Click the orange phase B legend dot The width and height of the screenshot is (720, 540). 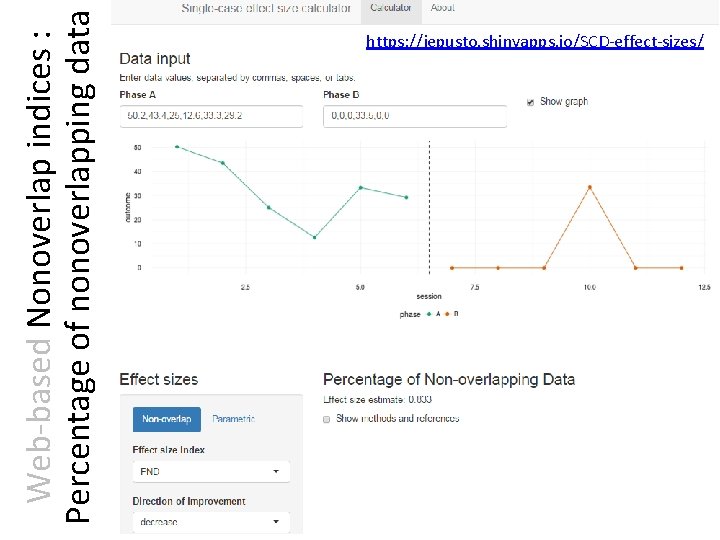[446, 314]
